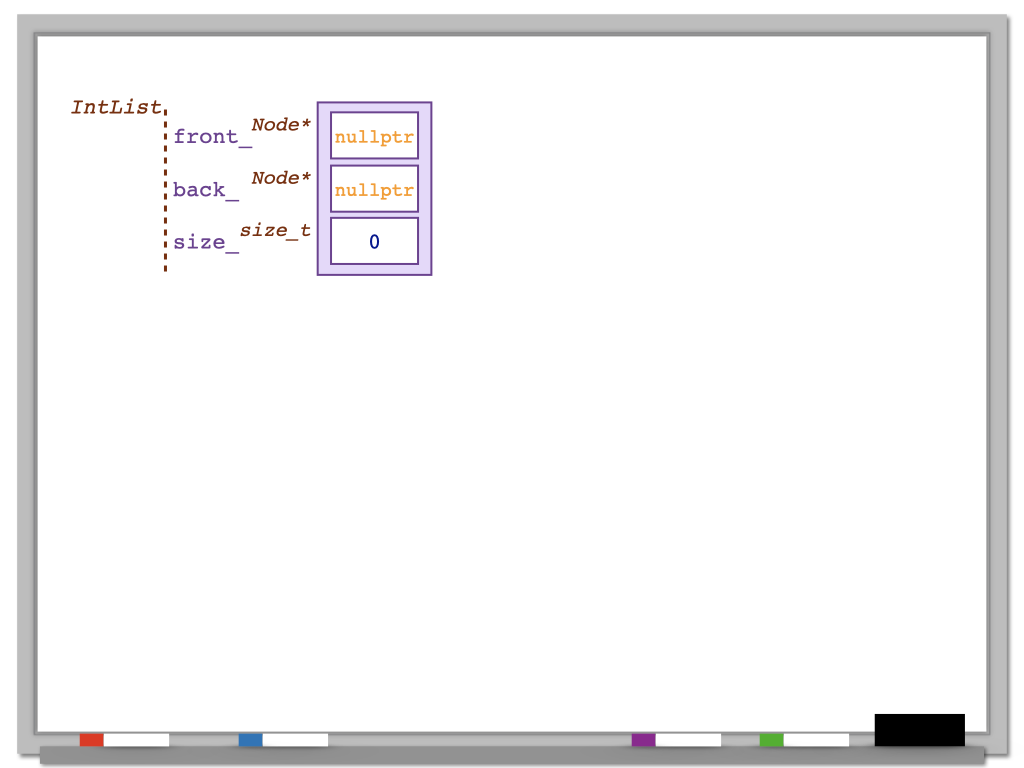Click the Node* type label above back_
The height and width of the screenshot is (768, 1024).
click(x=281, y=178)
